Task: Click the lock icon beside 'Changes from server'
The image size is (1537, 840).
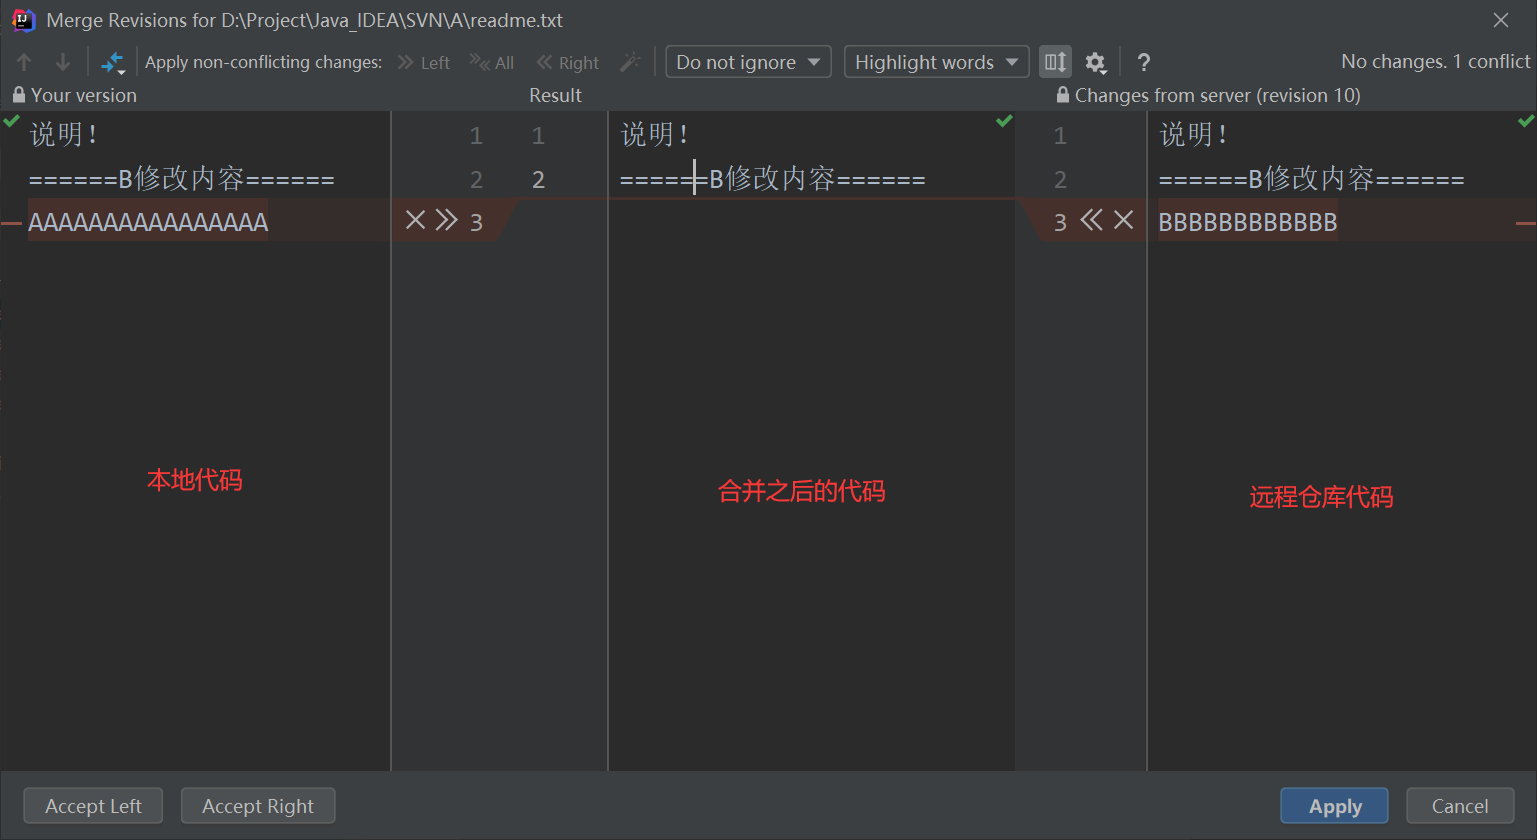Action: pos(1063,95)
